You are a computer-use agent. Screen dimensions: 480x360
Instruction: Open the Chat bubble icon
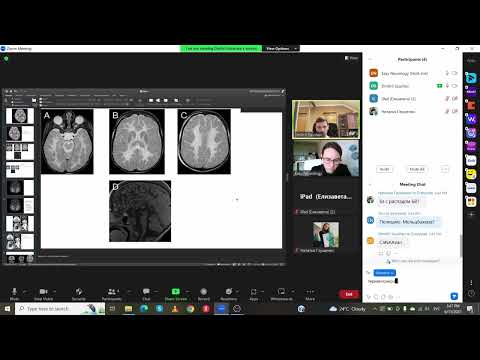pos(146,292)
